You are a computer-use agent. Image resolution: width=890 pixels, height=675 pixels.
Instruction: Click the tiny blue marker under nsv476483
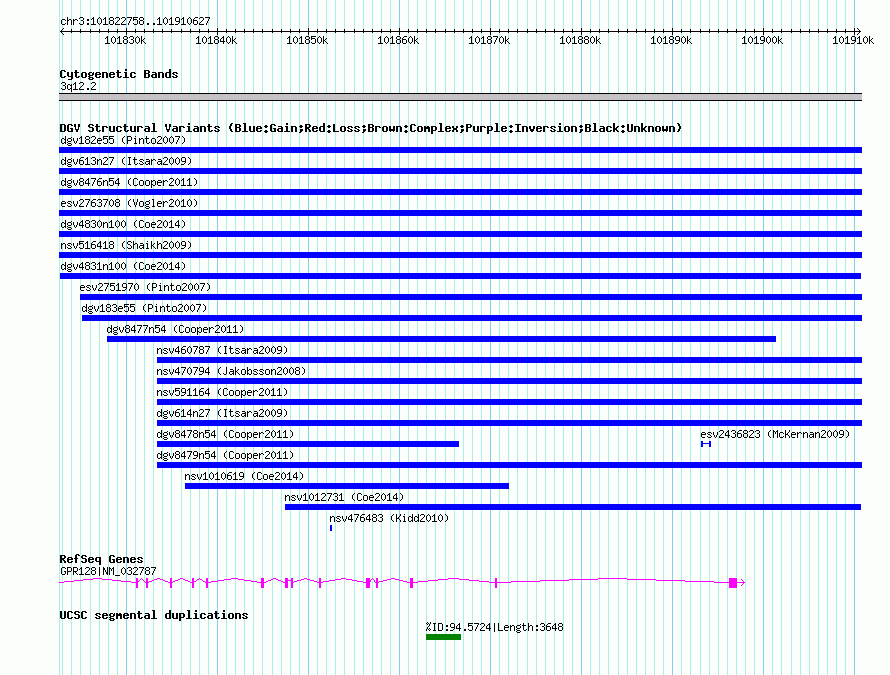tap(331, 528)
